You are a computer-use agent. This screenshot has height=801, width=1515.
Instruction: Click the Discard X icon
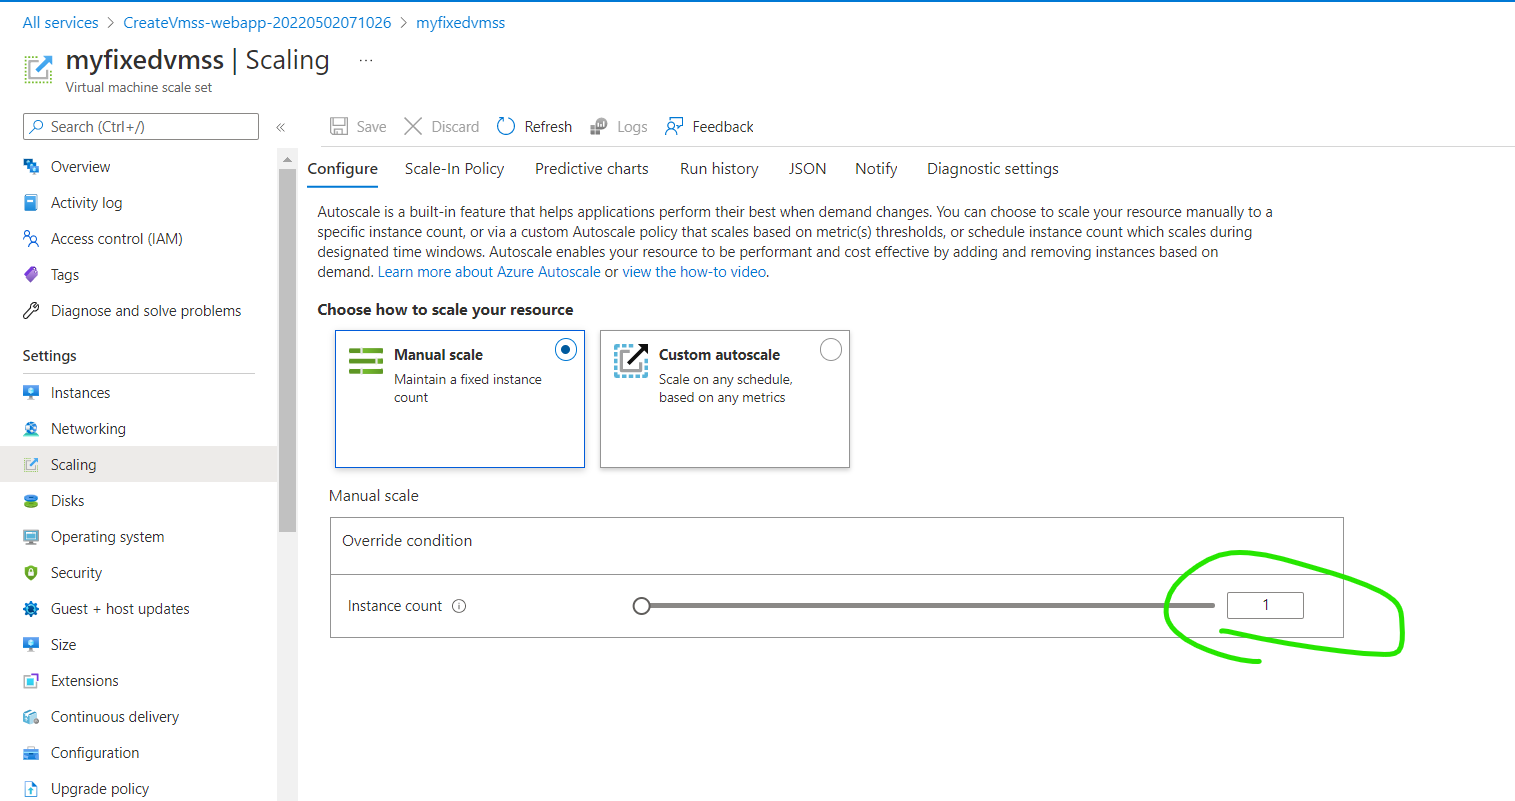pyautogui.click(x=413, y=126)
